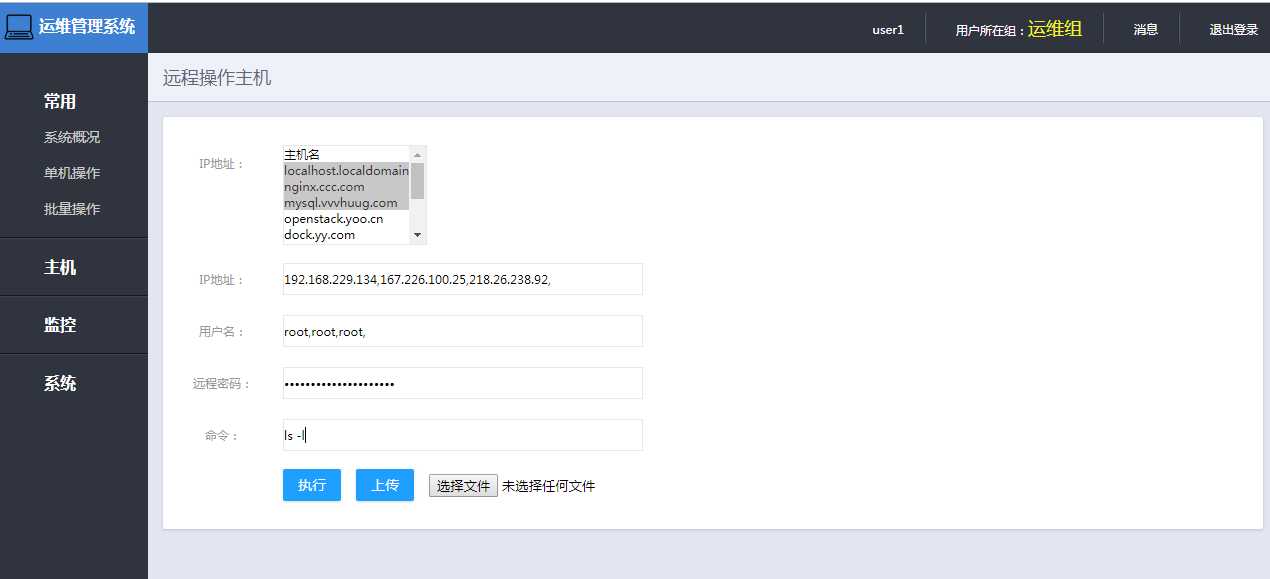1270x579 pixels.
Task: Click the 执行 execute button
Action: pyautogui.click(x=312, y=485)
